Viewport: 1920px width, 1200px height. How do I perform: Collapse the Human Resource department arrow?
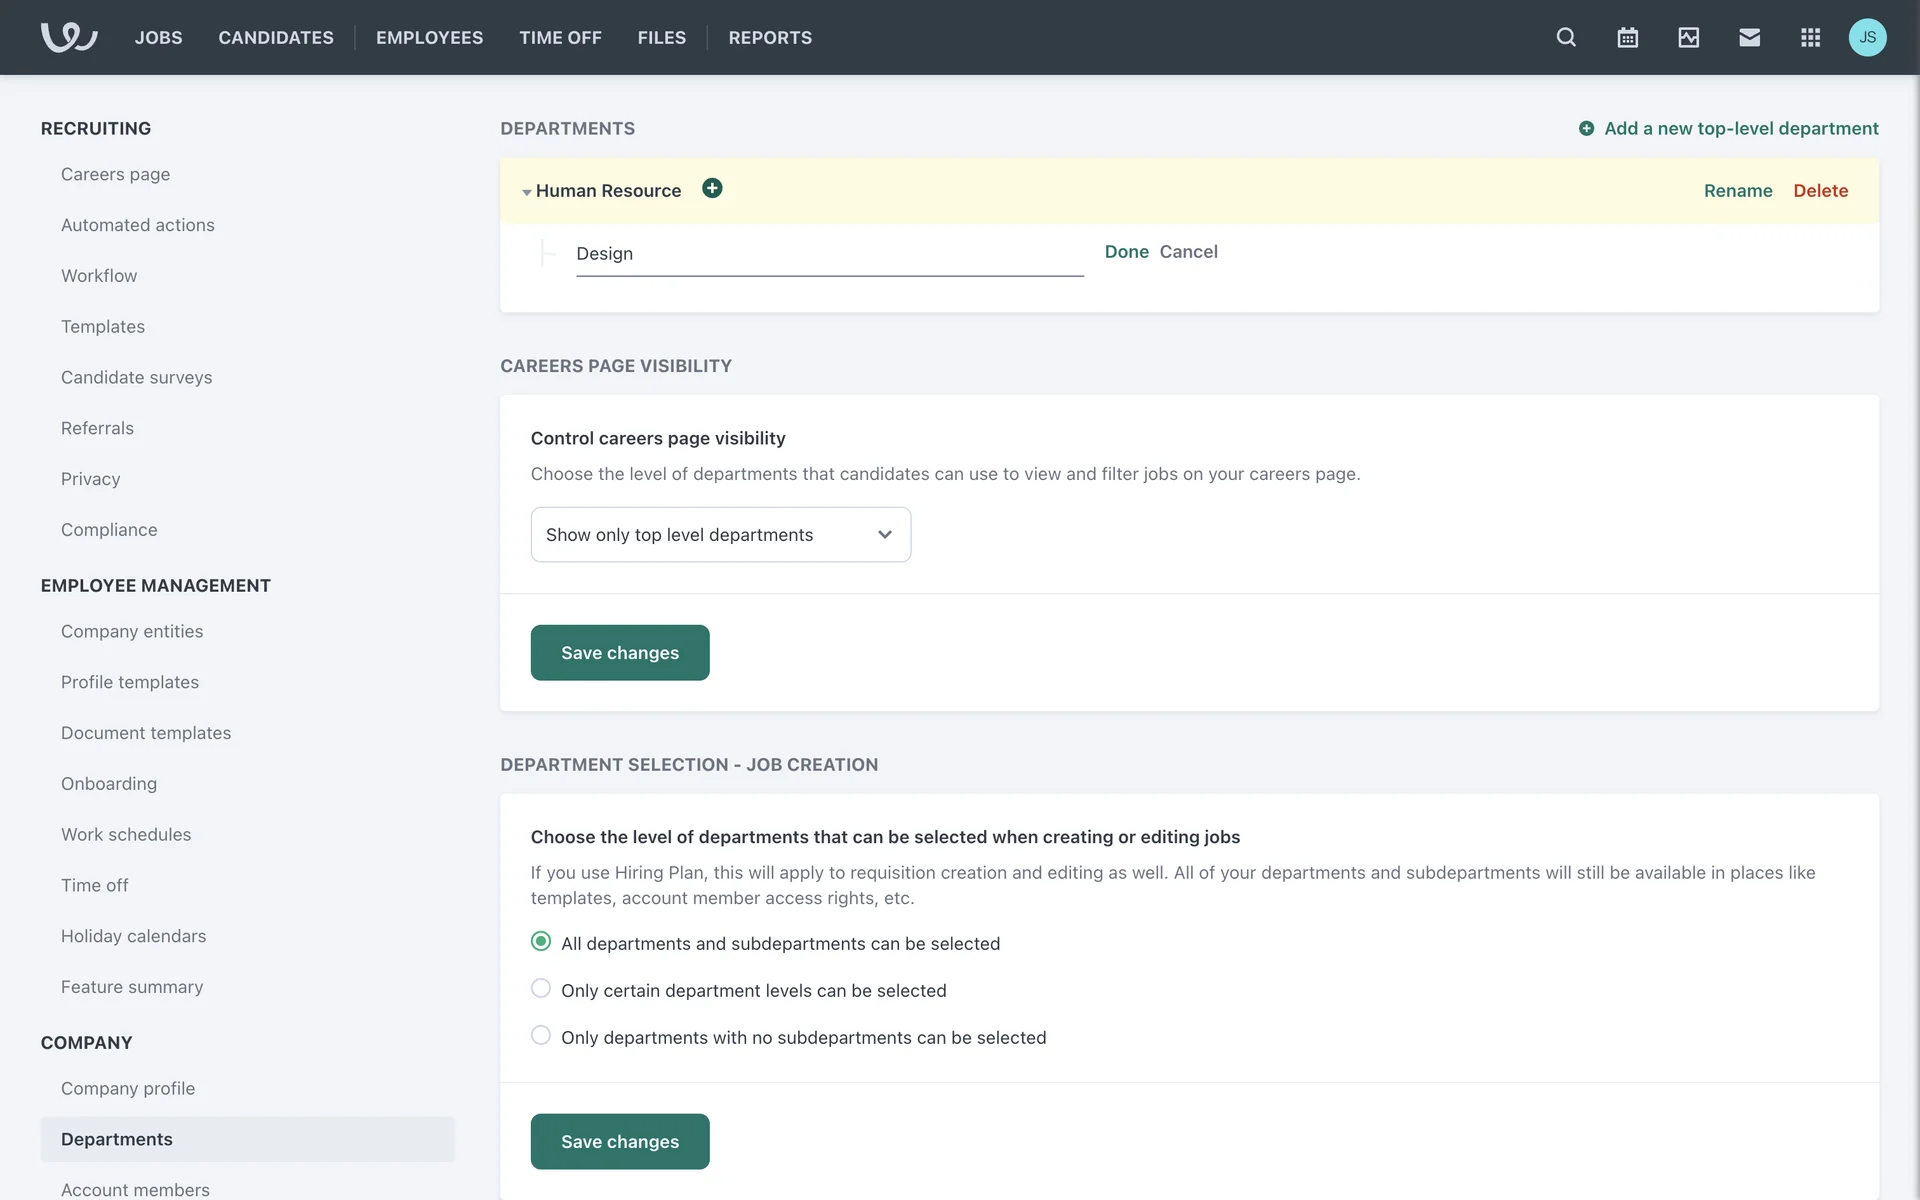[x=526, y=192]
